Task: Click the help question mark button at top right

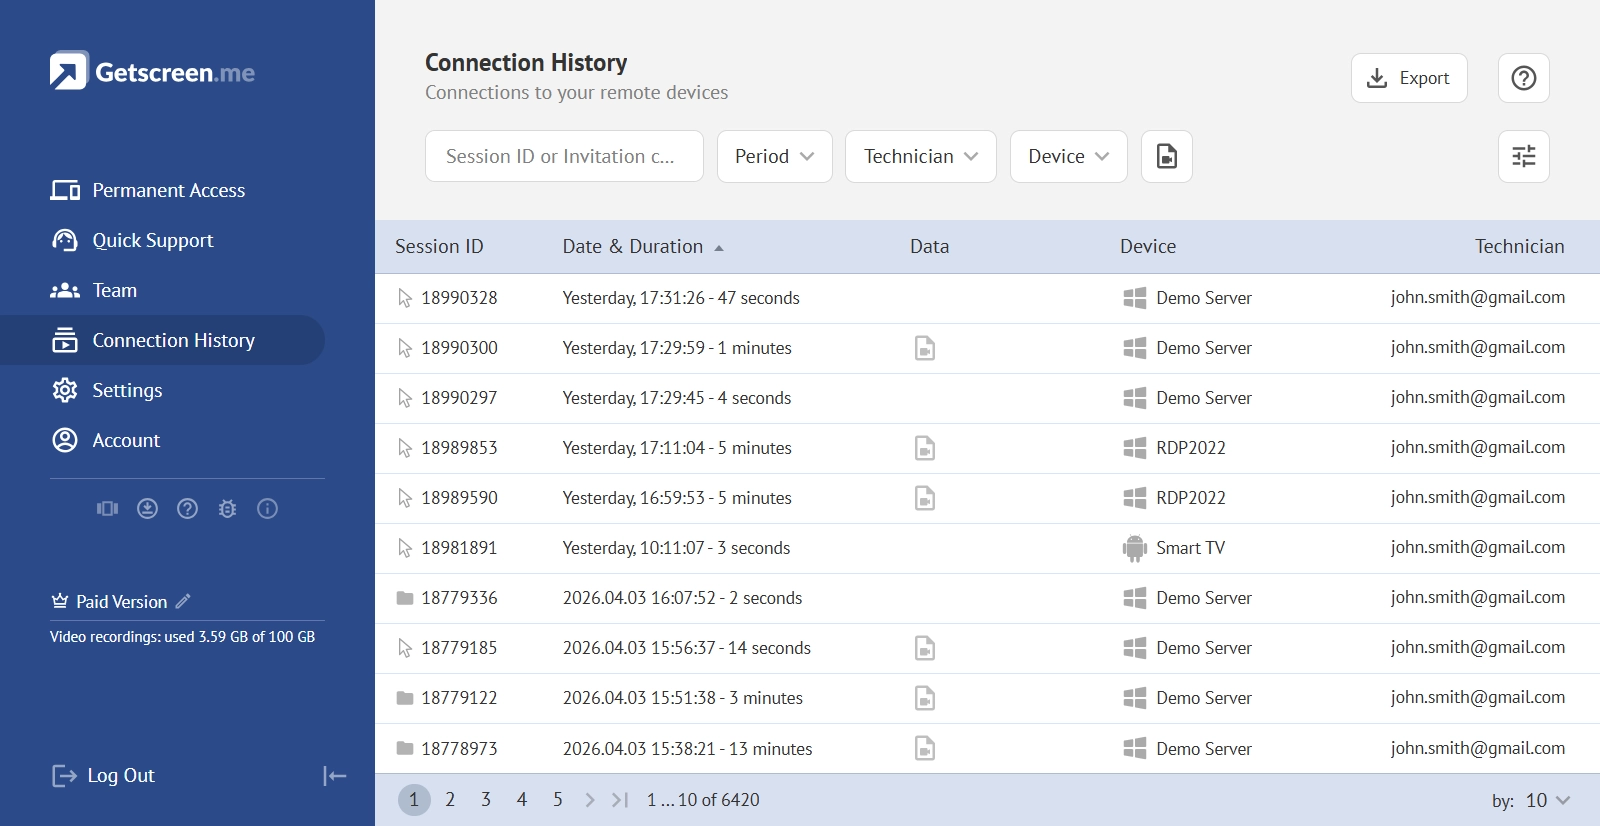Action: coord(1523,78)
